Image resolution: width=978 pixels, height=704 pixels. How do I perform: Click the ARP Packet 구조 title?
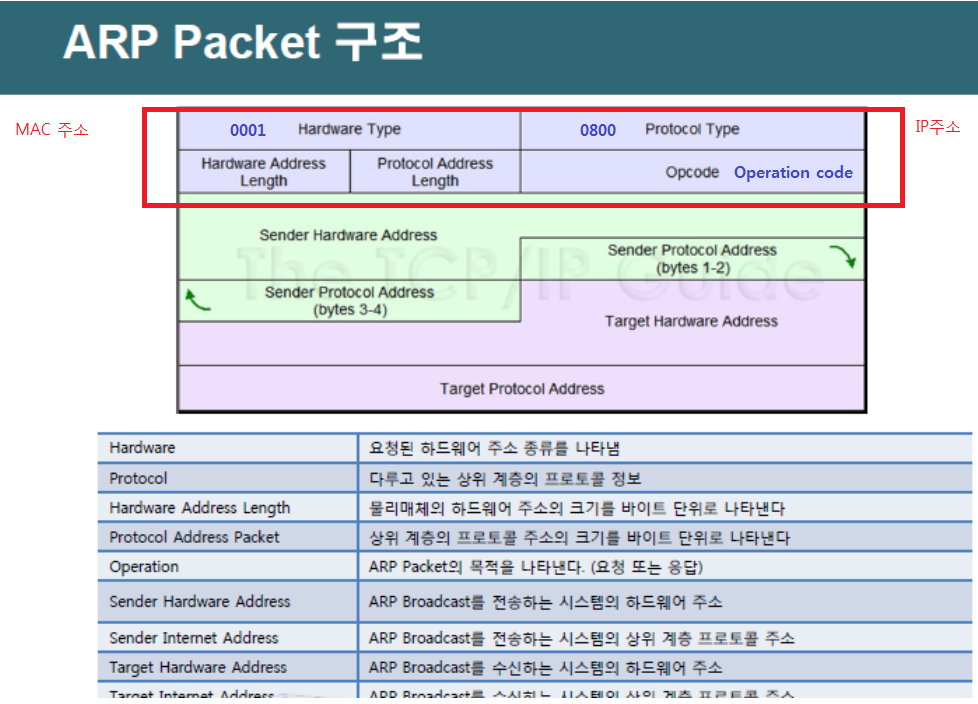[x=246, y=42]
